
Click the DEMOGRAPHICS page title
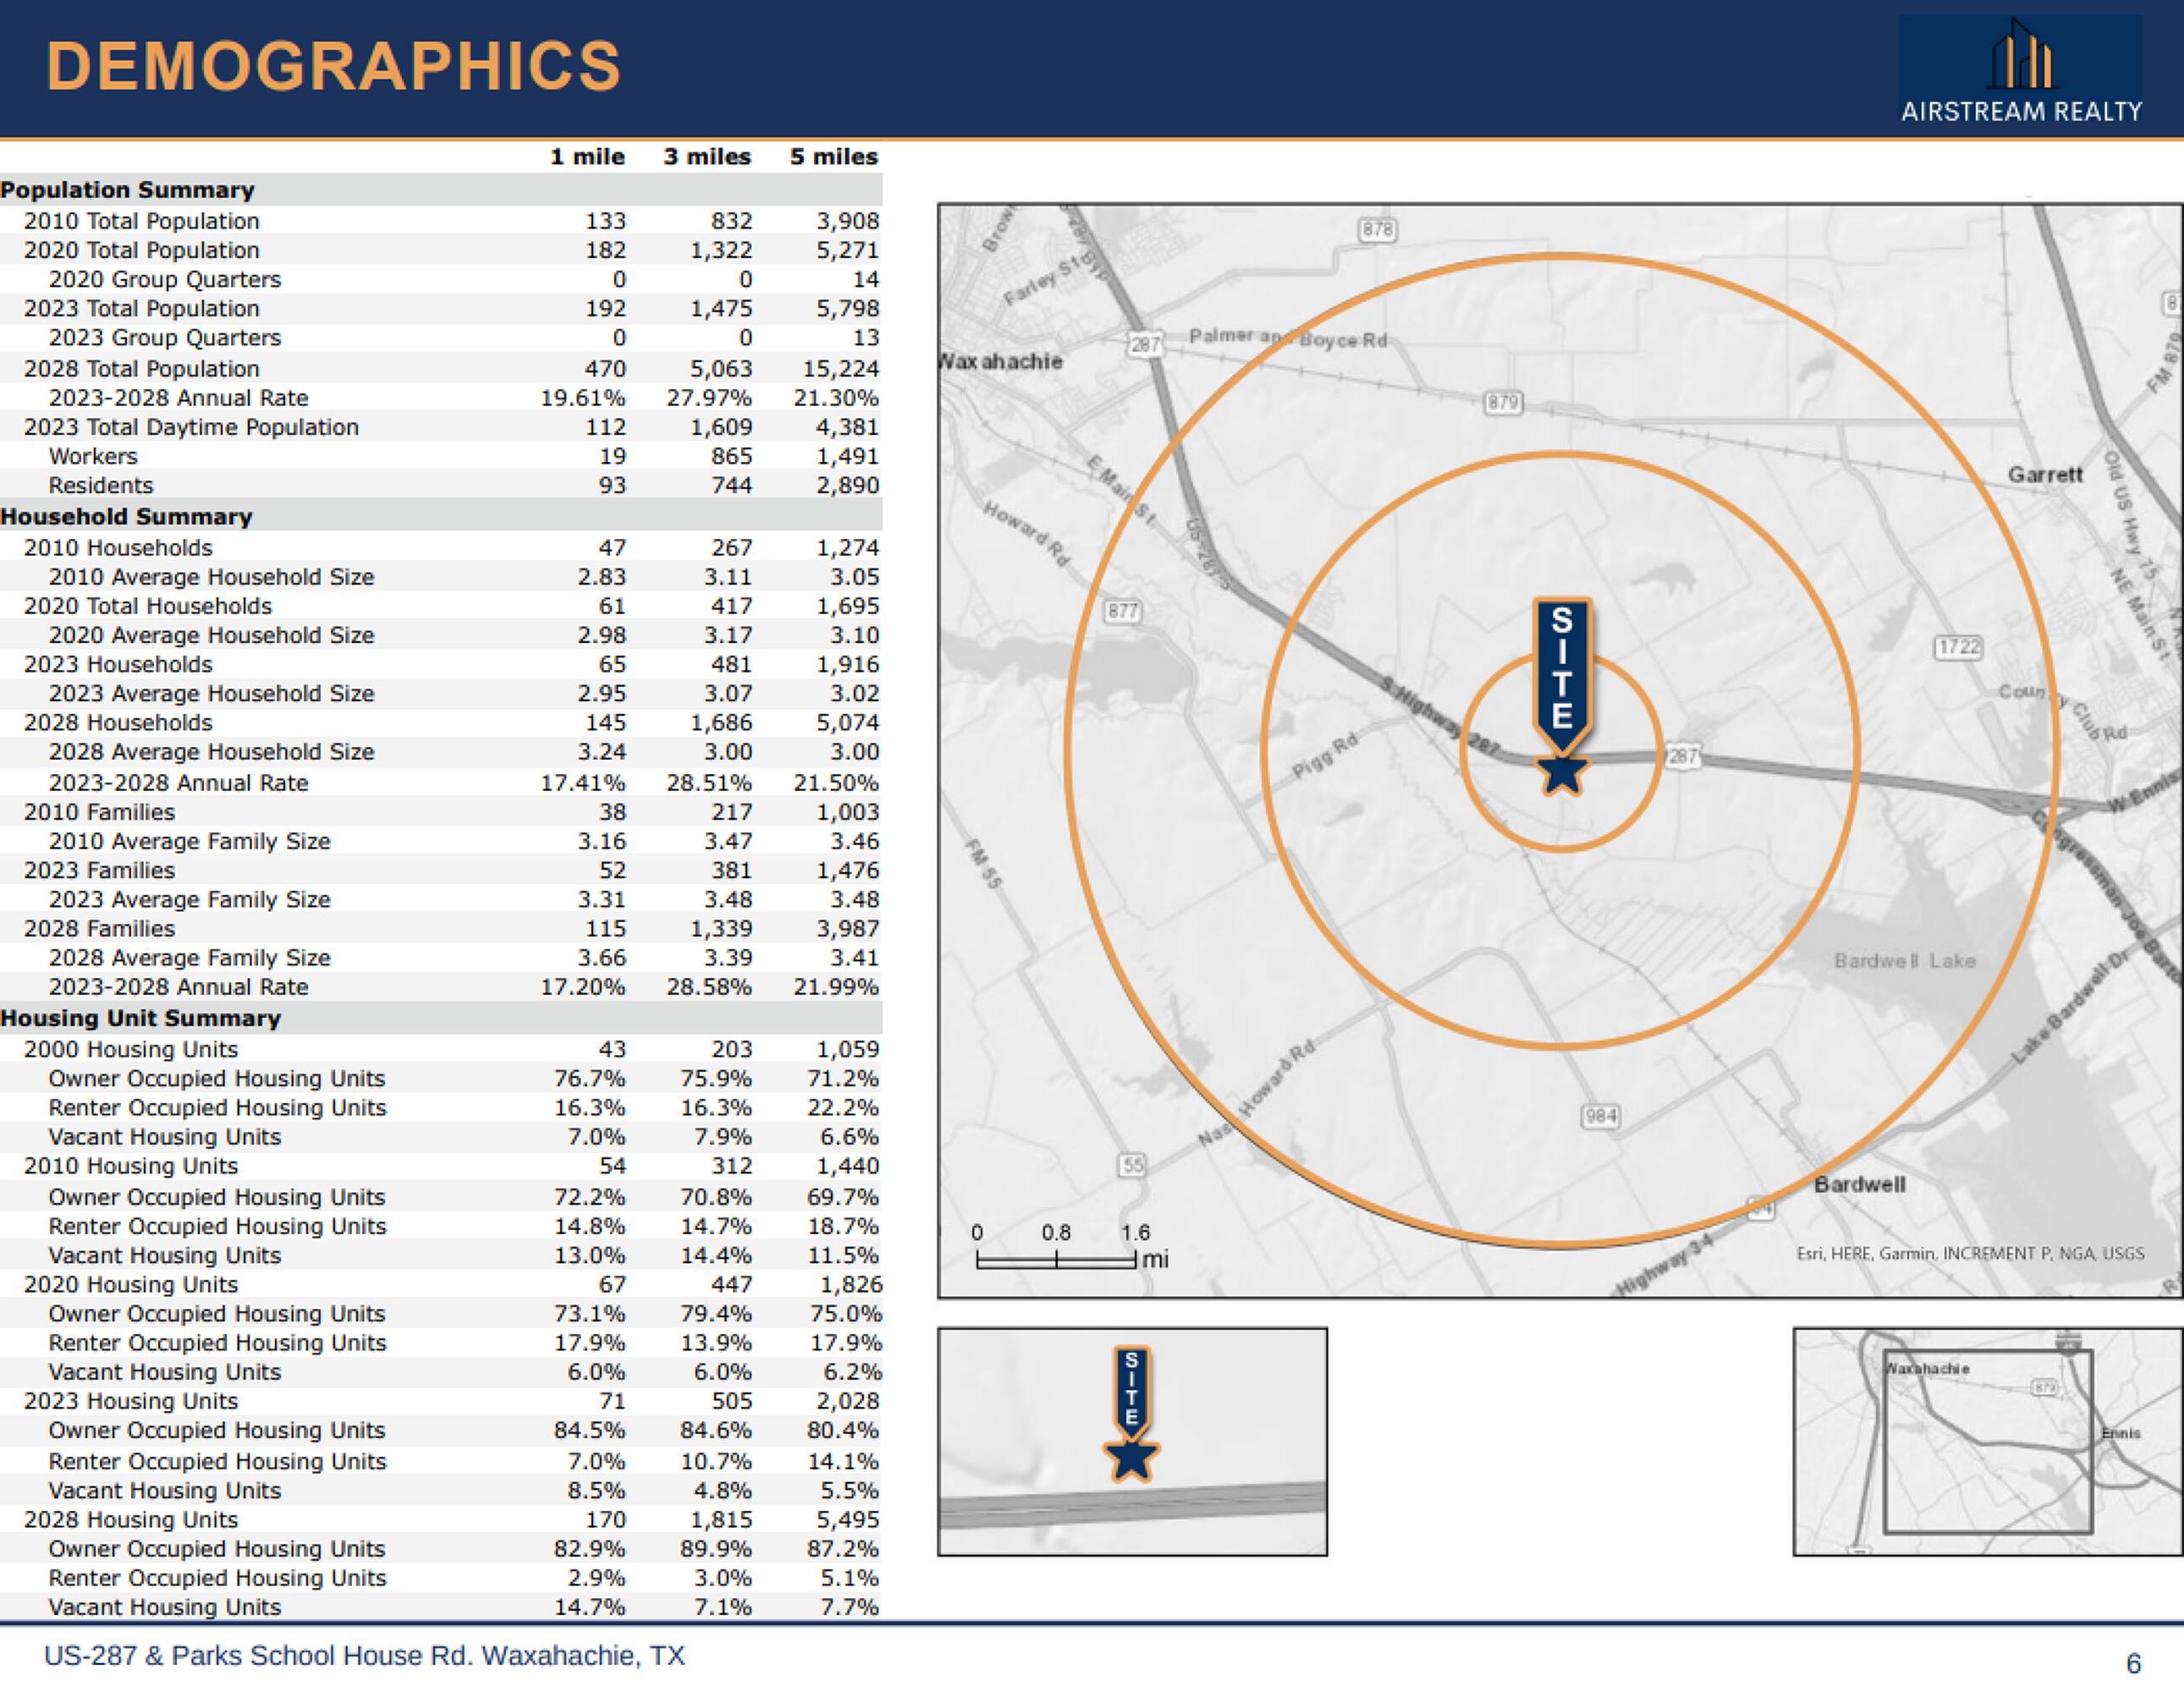tap(333, 66)
